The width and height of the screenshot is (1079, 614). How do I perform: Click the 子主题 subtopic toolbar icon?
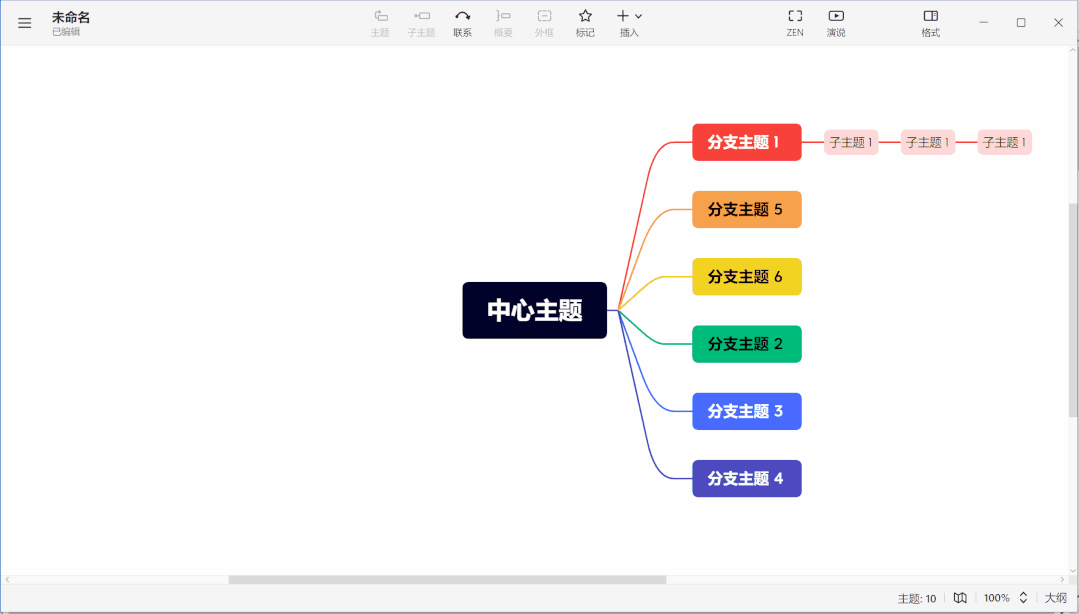pyautogui.click(x=421, y=17)
